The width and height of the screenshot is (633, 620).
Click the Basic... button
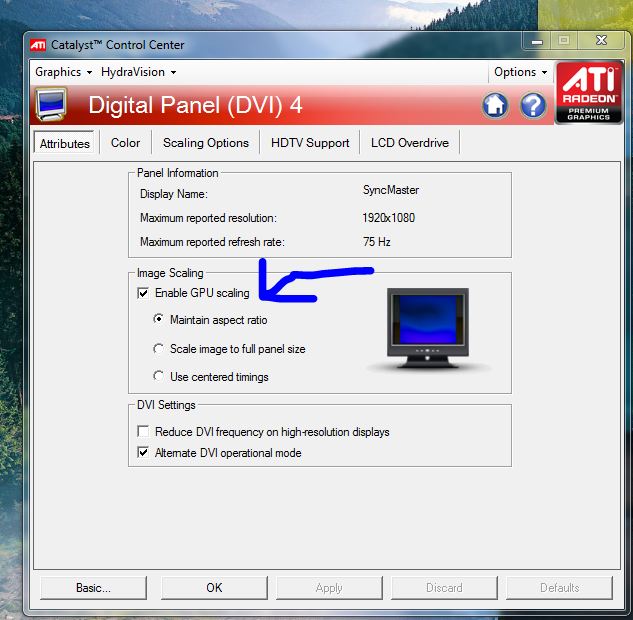pyautogui.click(x=93, y=588)
